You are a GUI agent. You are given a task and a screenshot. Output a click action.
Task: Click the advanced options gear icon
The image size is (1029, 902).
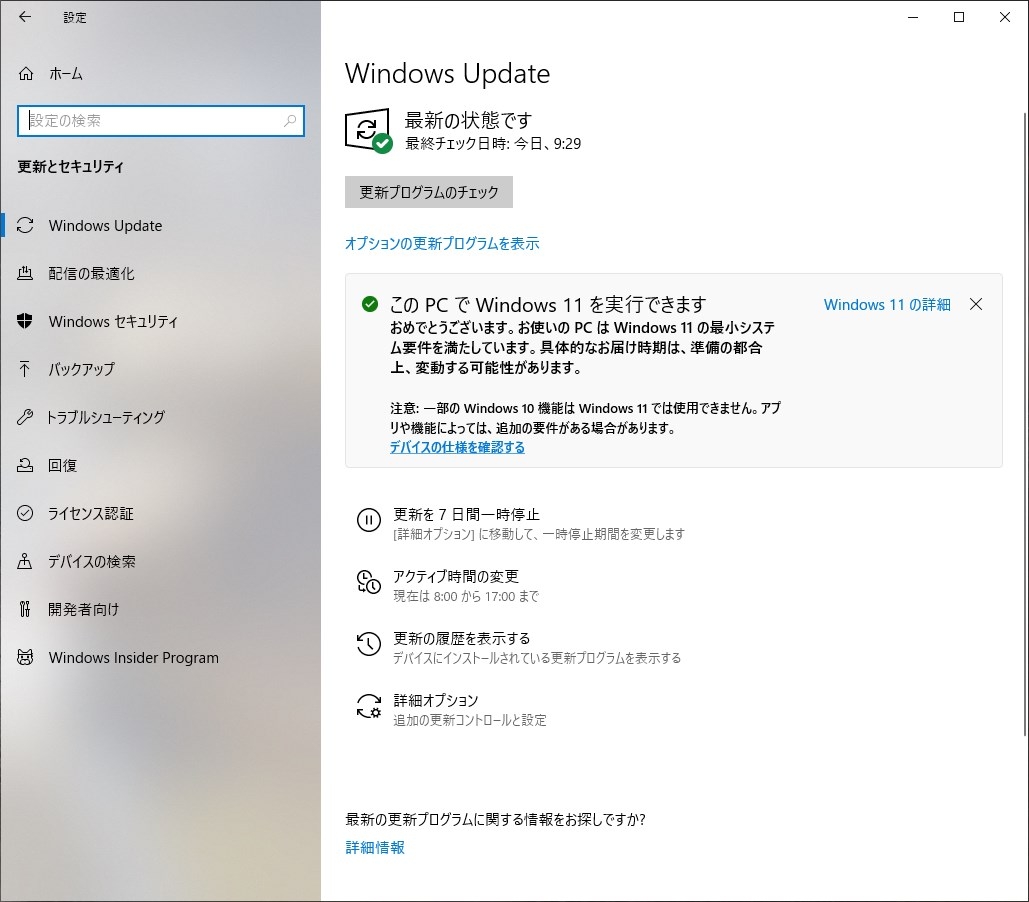368,706
